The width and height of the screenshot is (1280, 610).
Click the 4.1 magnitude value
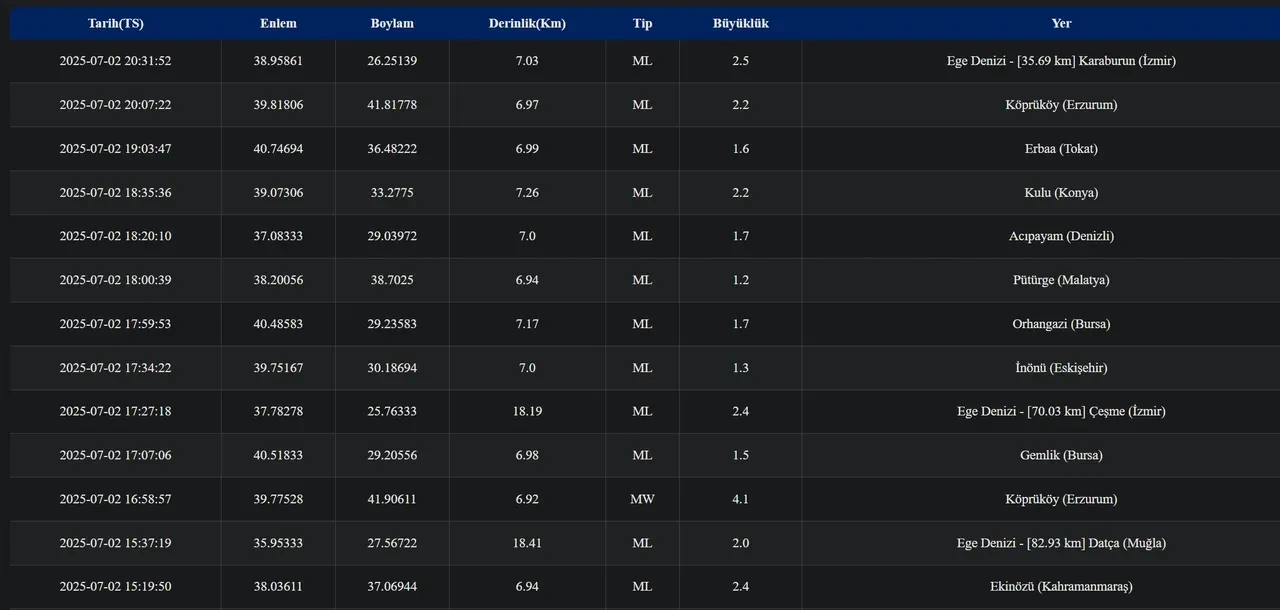[740, 499]
